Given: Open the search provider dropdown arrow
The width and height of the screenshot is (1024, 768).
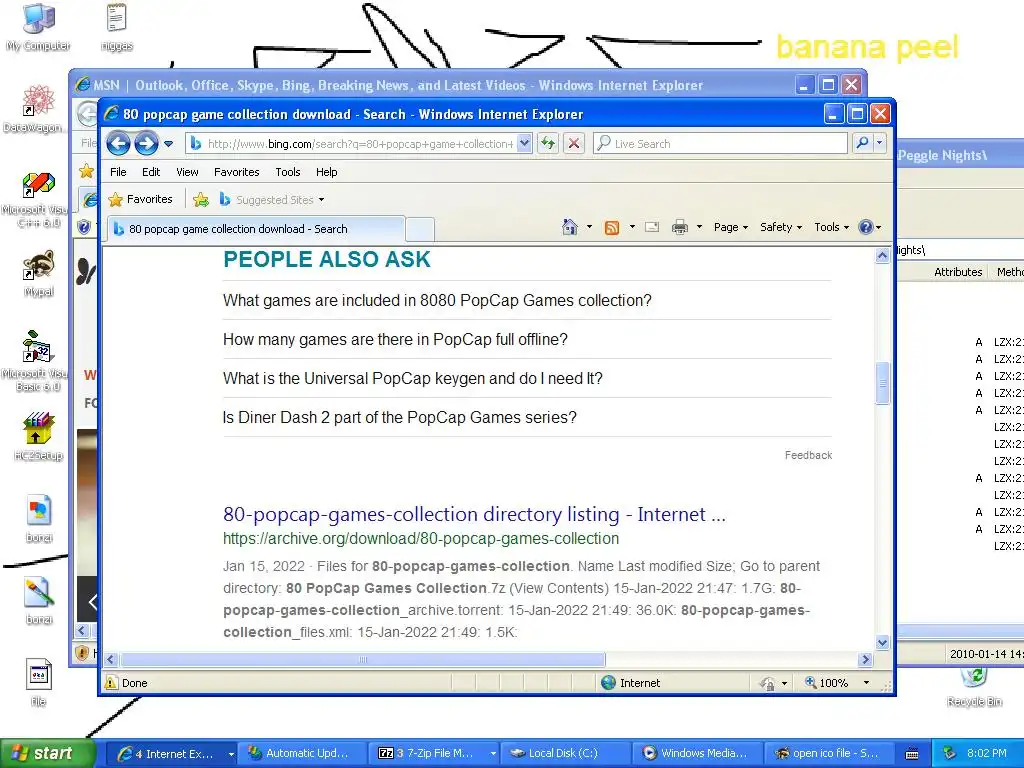Looking at the screenshot, I should (880, 143).
